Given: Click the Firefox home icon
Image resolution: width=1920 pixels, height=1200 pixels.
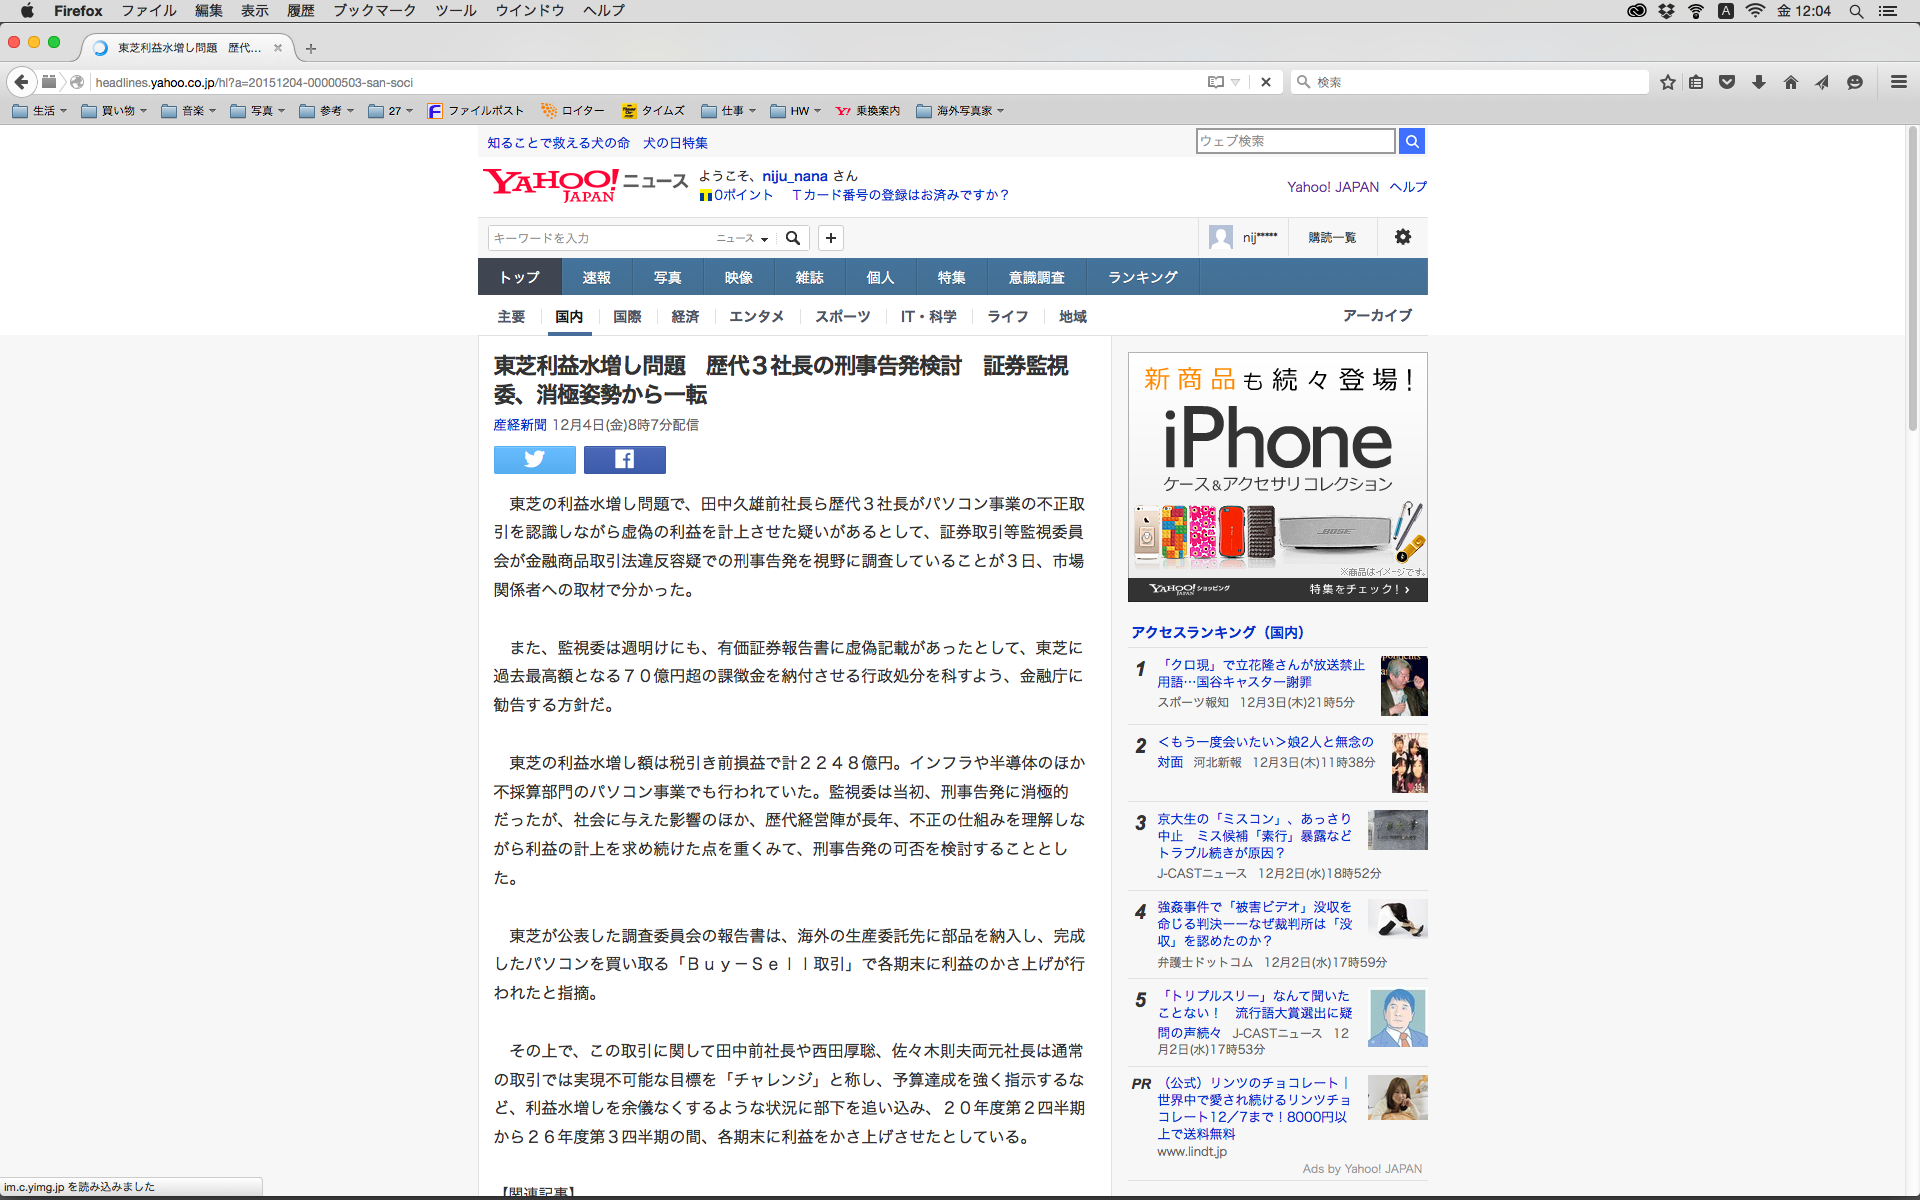Looking at the screenshot, I should click(1791, 82).
